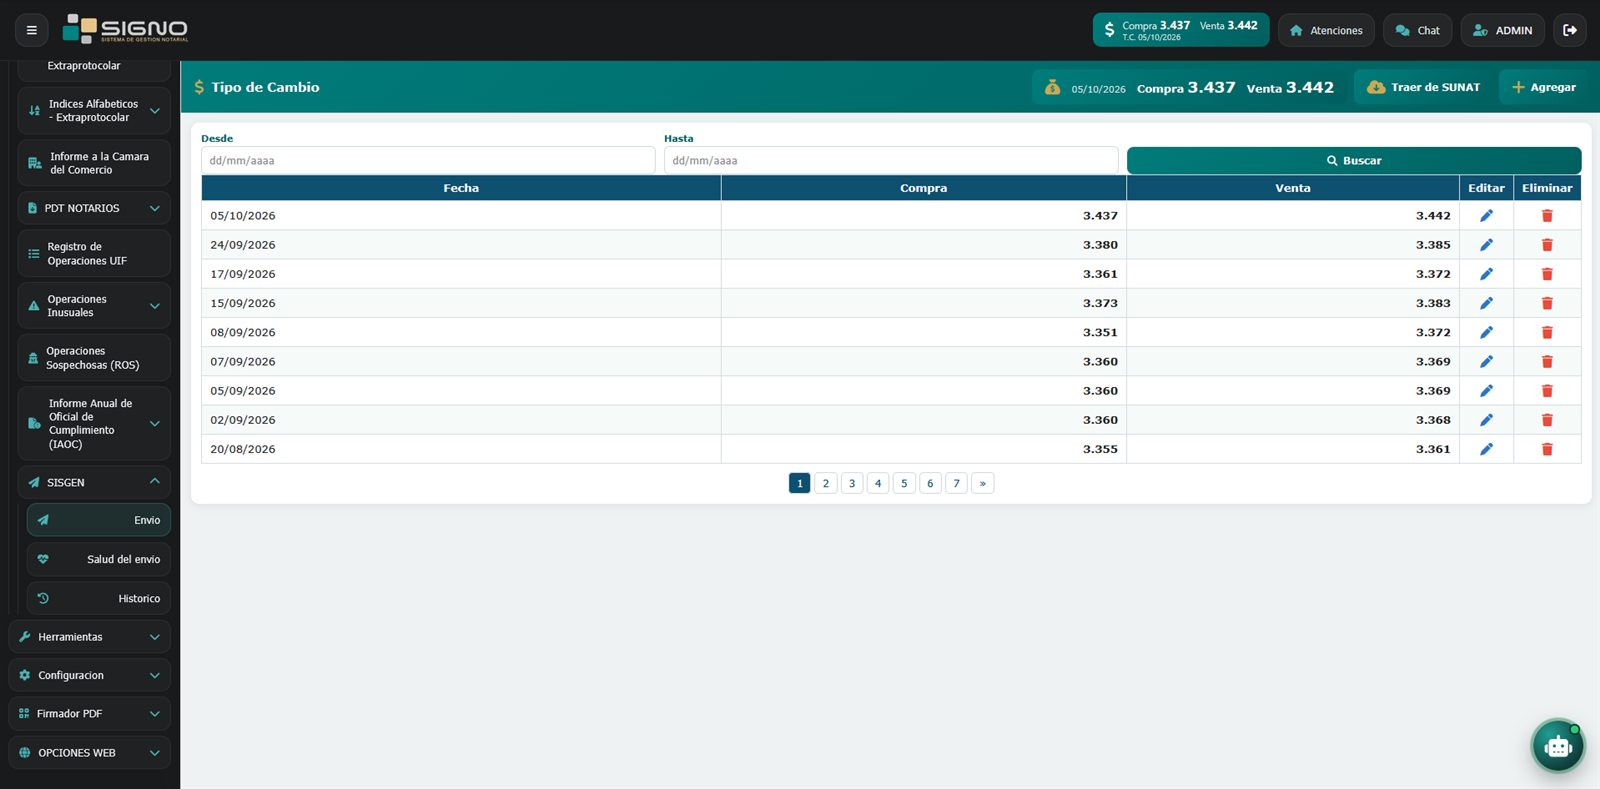Delete the 20/08/2026 row
Viewport: 1600px width, 789px height.
1547,449
